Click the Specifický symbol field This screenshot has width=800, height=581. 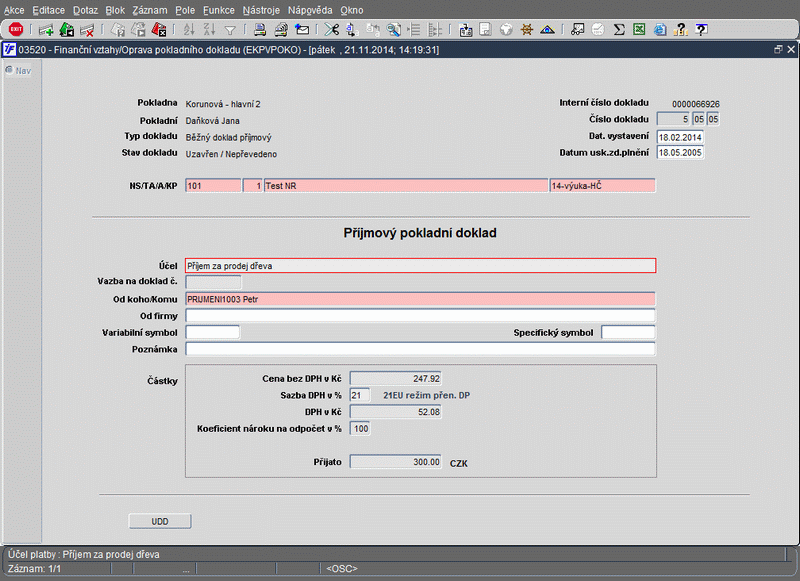[628, 332]
